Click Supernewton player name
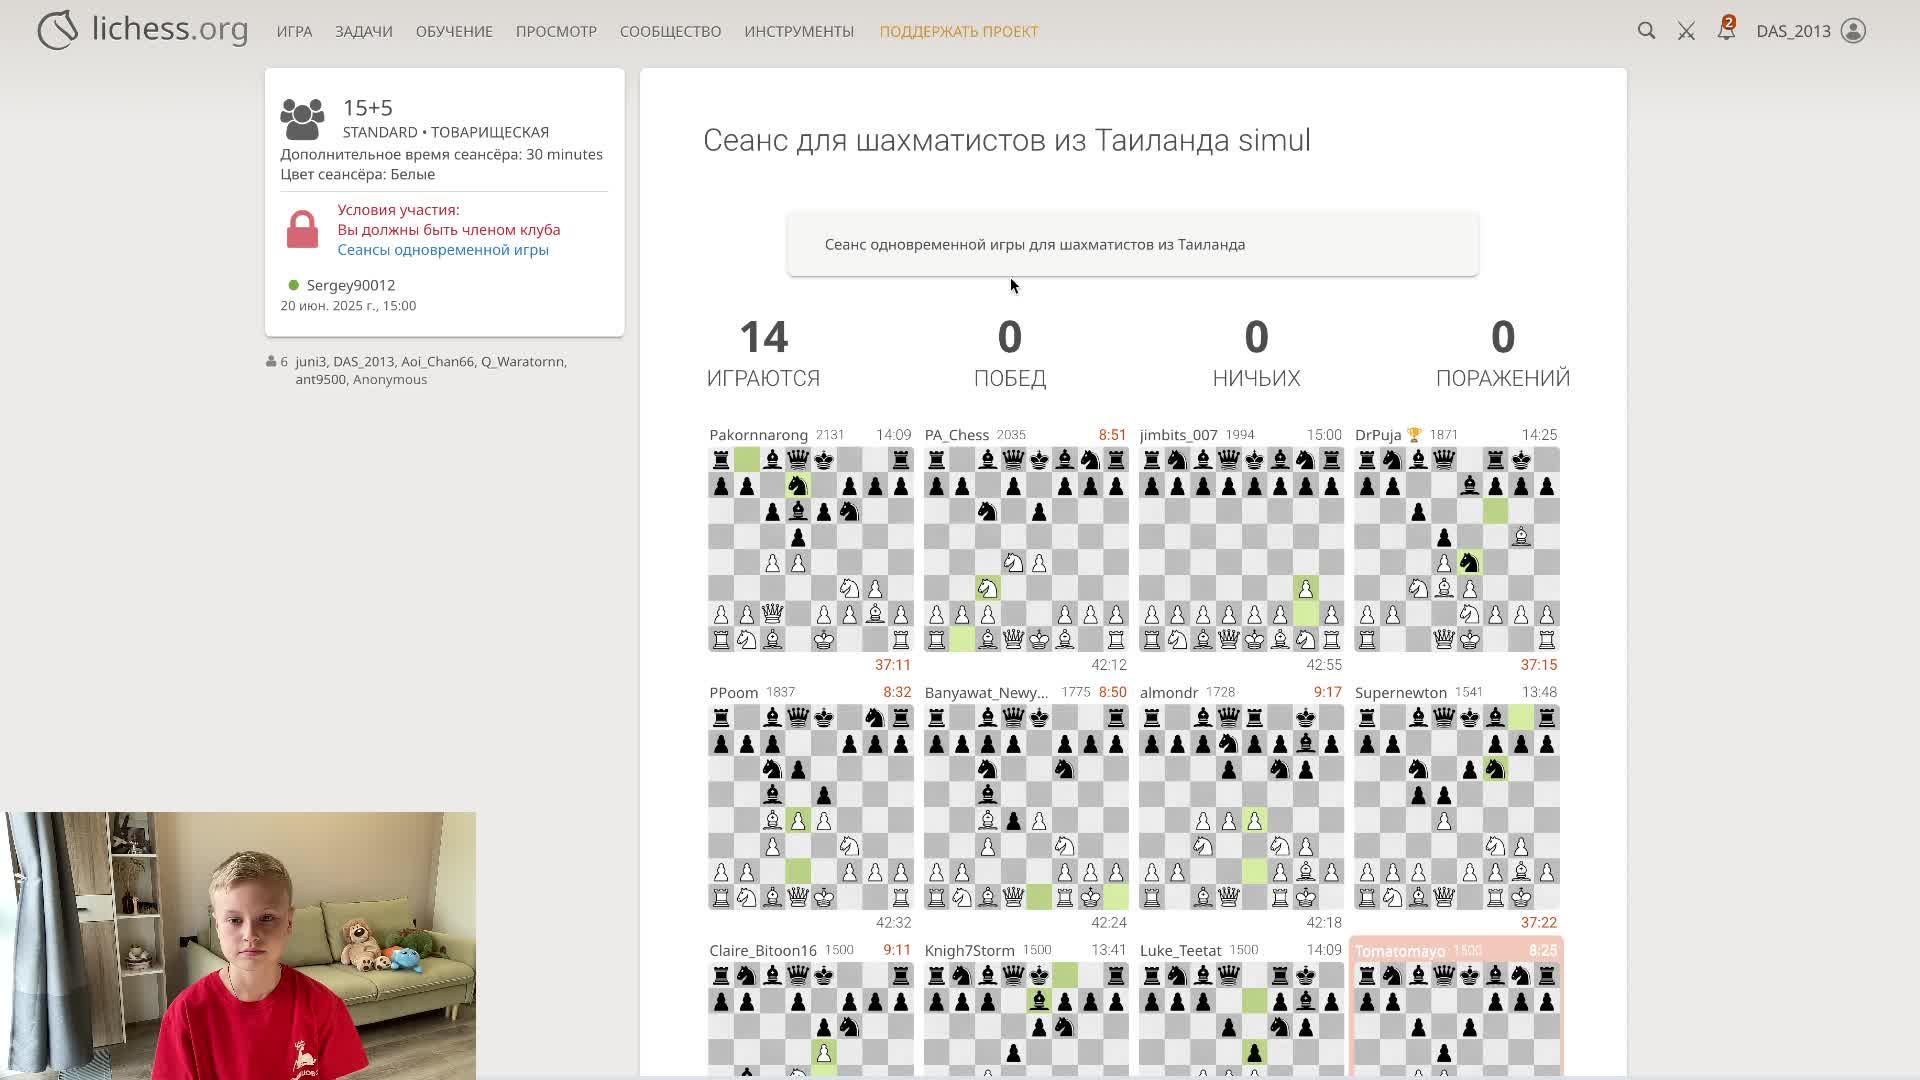The image size is (1920, 1080). tap(1400, 693)
